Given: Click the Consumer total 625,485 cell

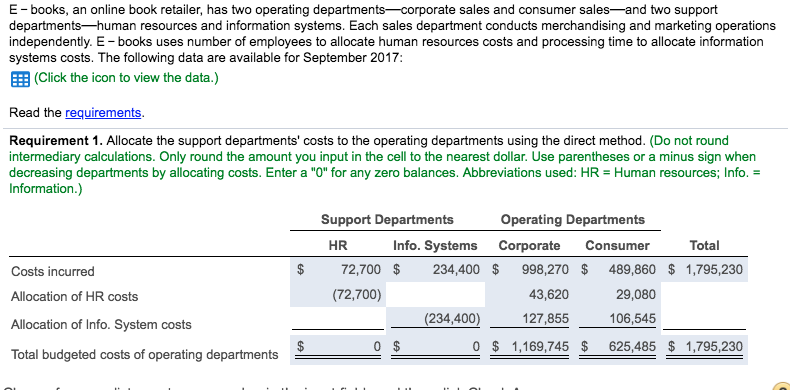Looking at the screenshot, I should coord(626,347).
